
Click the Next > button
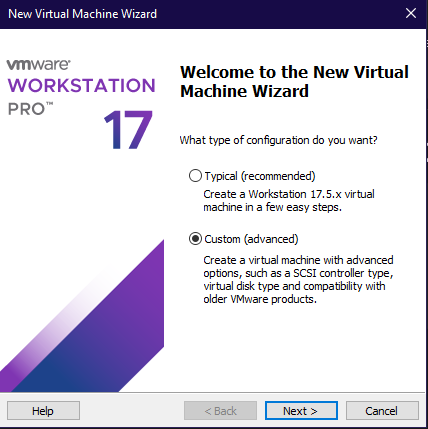pos(301,411)
